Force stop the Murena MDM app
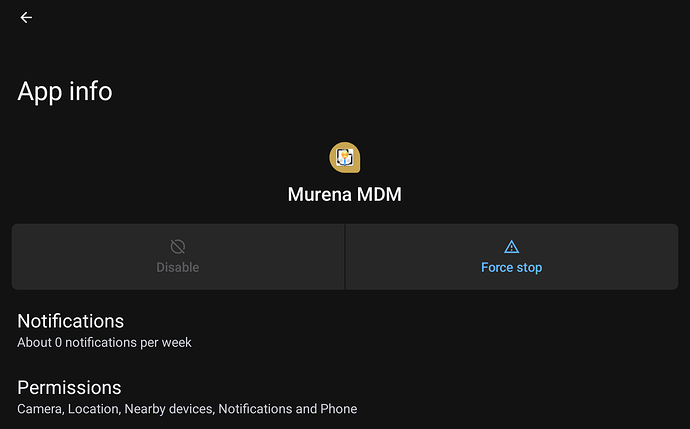Screen dimensions: 690x429 point(512,257)
